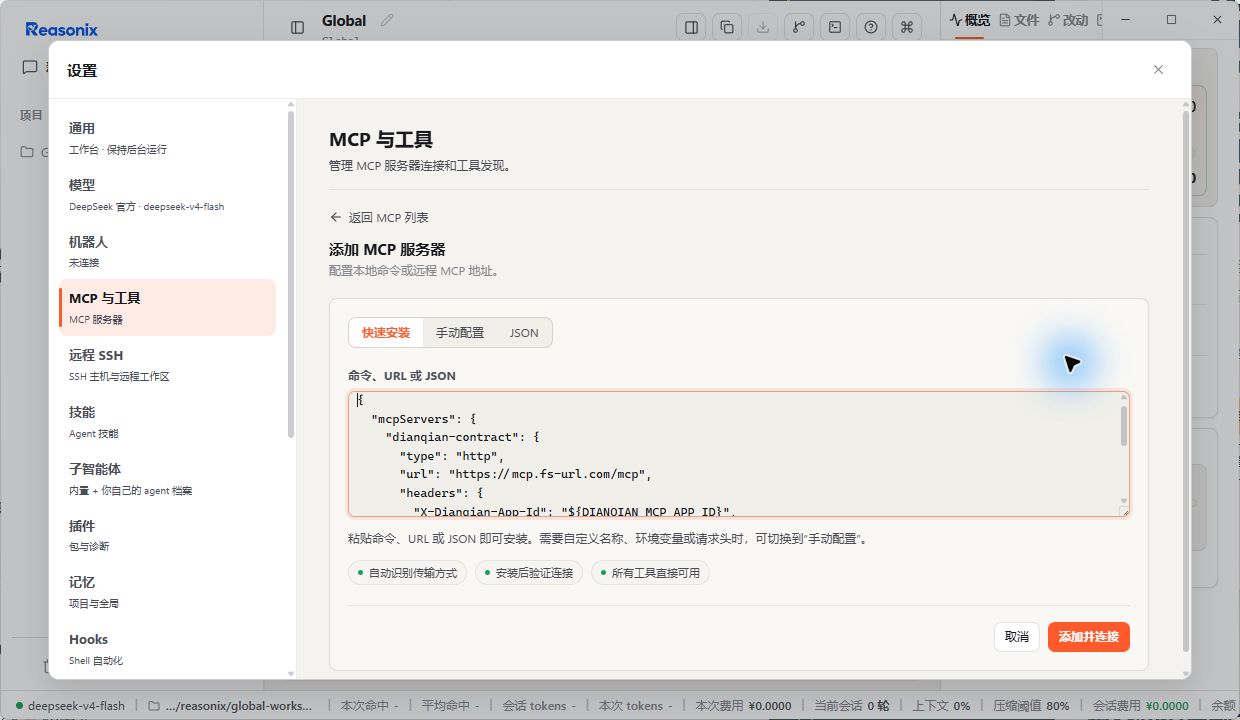Click main settings content scrollbar
Viewport: 1240px width, 720px height.
[1187, 380]
